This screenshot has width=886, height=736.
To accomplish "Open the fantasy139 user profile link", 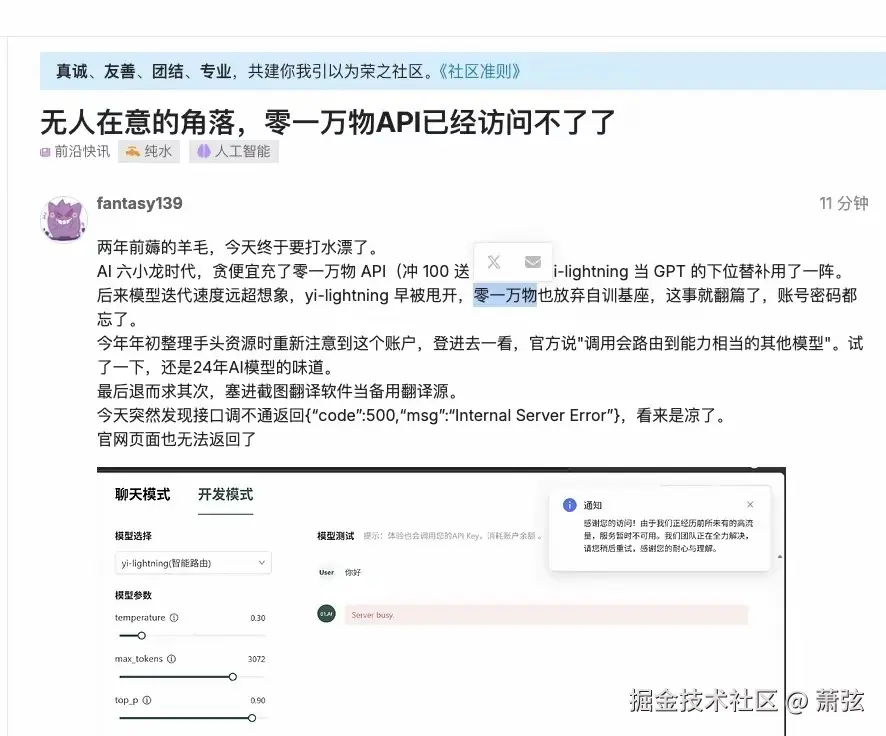I will (140, 203).
